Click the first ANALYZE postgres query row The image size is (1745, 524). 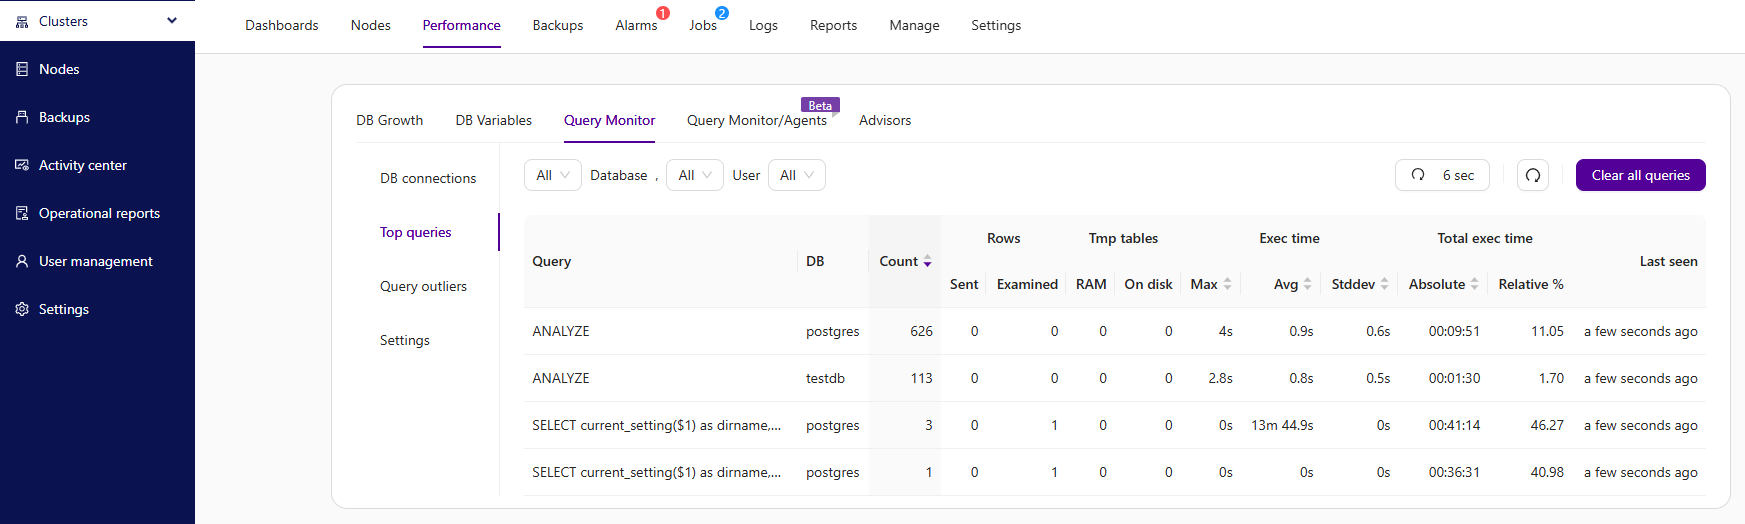tap(561, 331)
